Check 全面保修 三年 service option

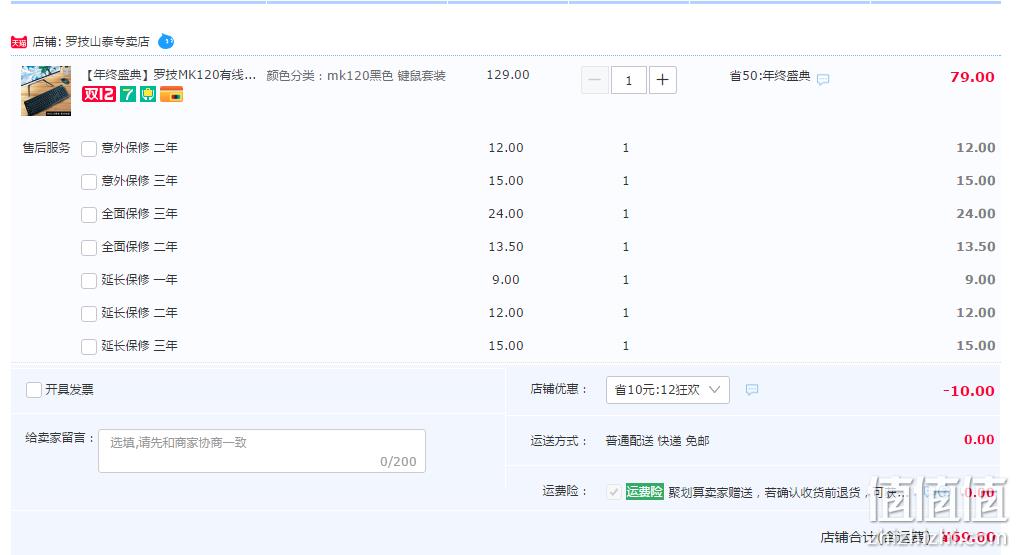pos(89,215)
